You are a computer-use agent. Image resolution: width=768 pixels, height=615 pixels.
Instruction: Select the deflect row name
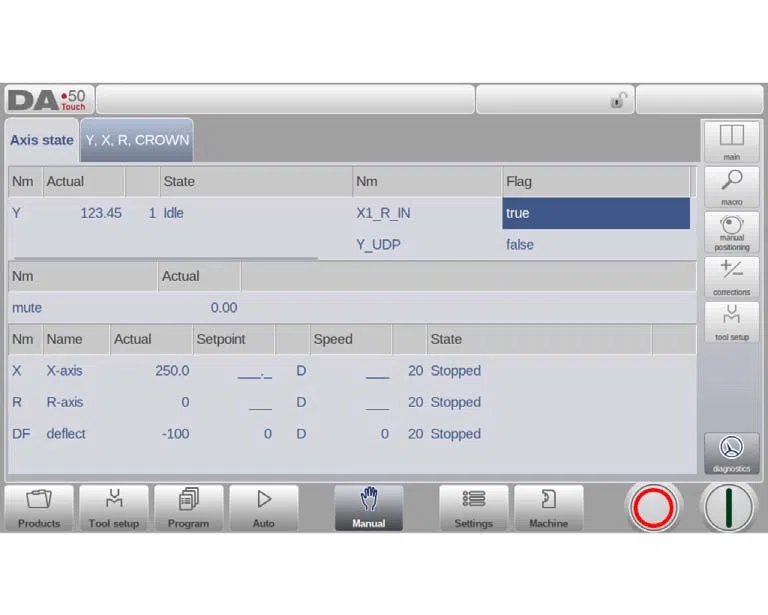tap(66, 434)
